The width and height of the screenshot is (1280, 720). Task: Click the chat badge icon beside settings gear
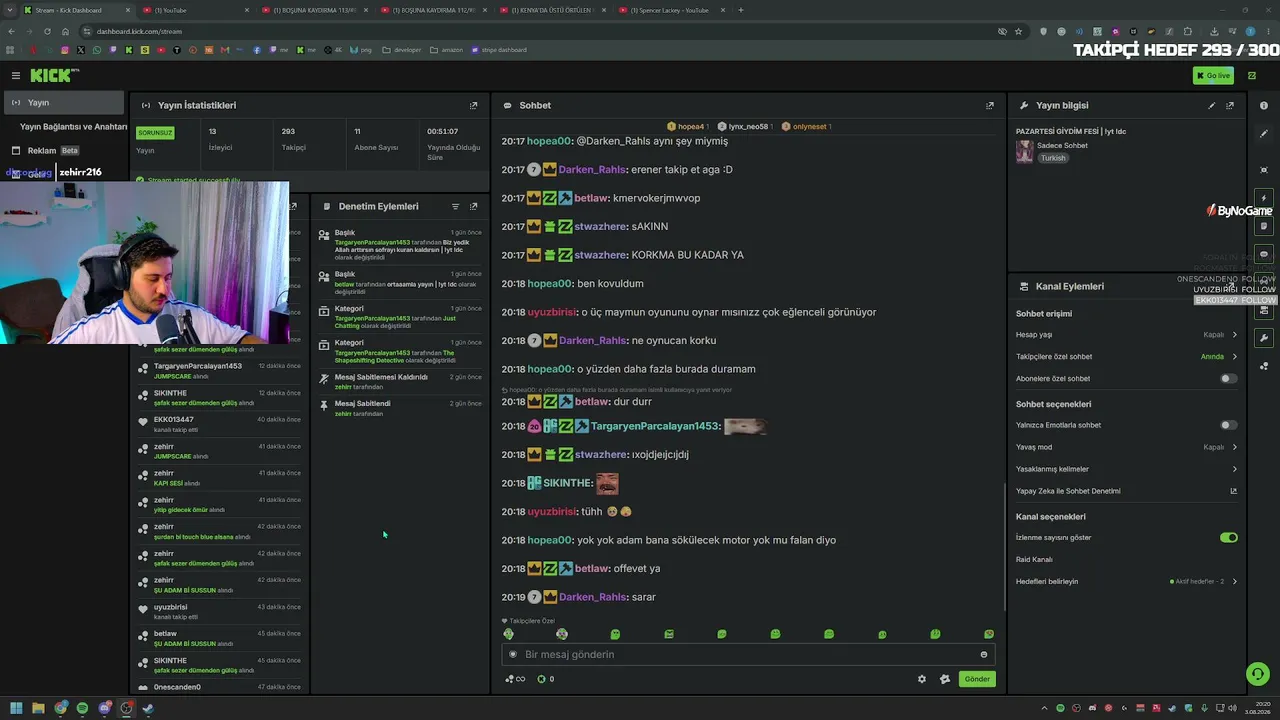tap(945, 679)
